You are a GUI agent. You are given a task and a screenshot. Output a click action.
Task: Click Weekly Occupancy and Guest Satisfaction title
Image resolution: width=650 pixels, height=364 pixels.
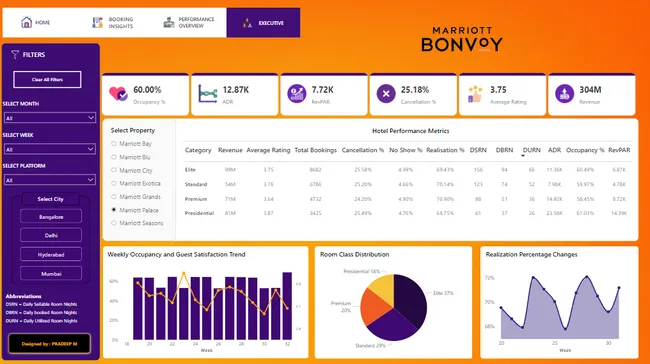click(x=176, y=255)
